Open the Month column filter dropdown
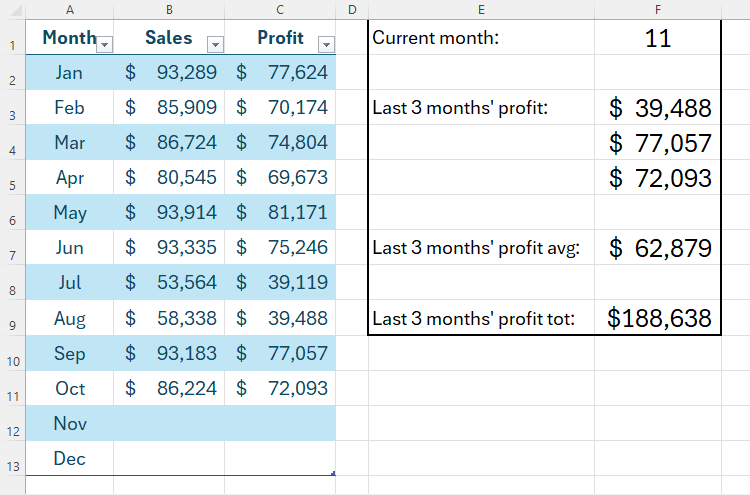Viewport: 750px width, 495px height. pos(105,43)
